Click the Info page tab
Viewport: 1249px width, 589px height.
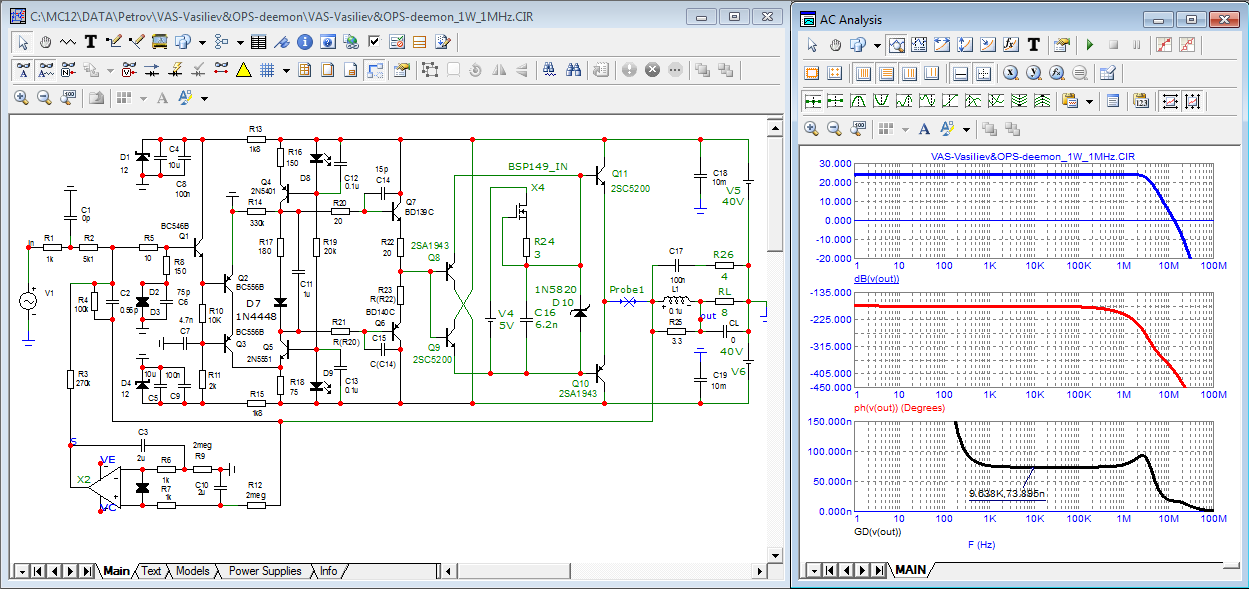[x=328, y=572]
